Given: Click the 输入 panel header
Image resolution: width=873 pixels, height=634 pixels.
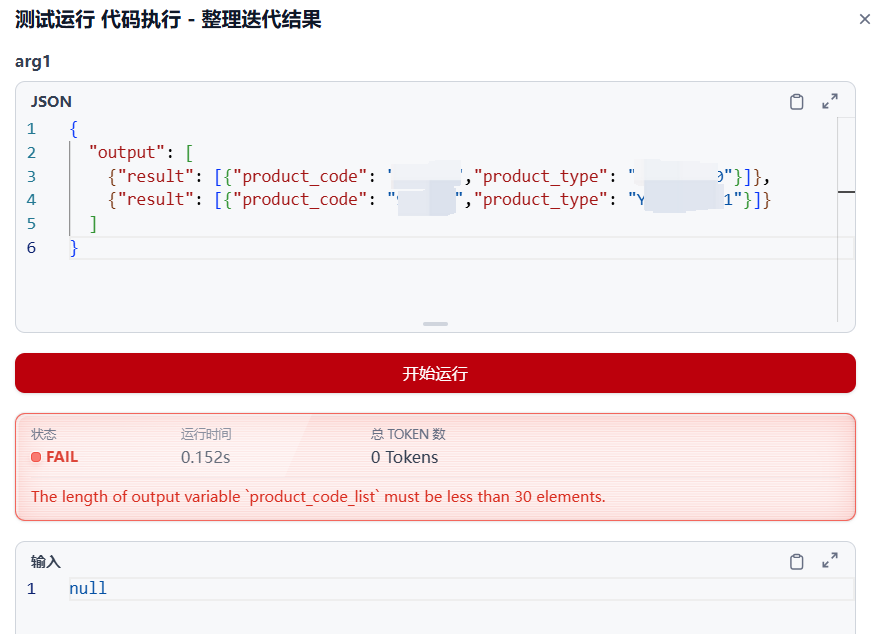Looking at the screenshot, I should [46, 561].
